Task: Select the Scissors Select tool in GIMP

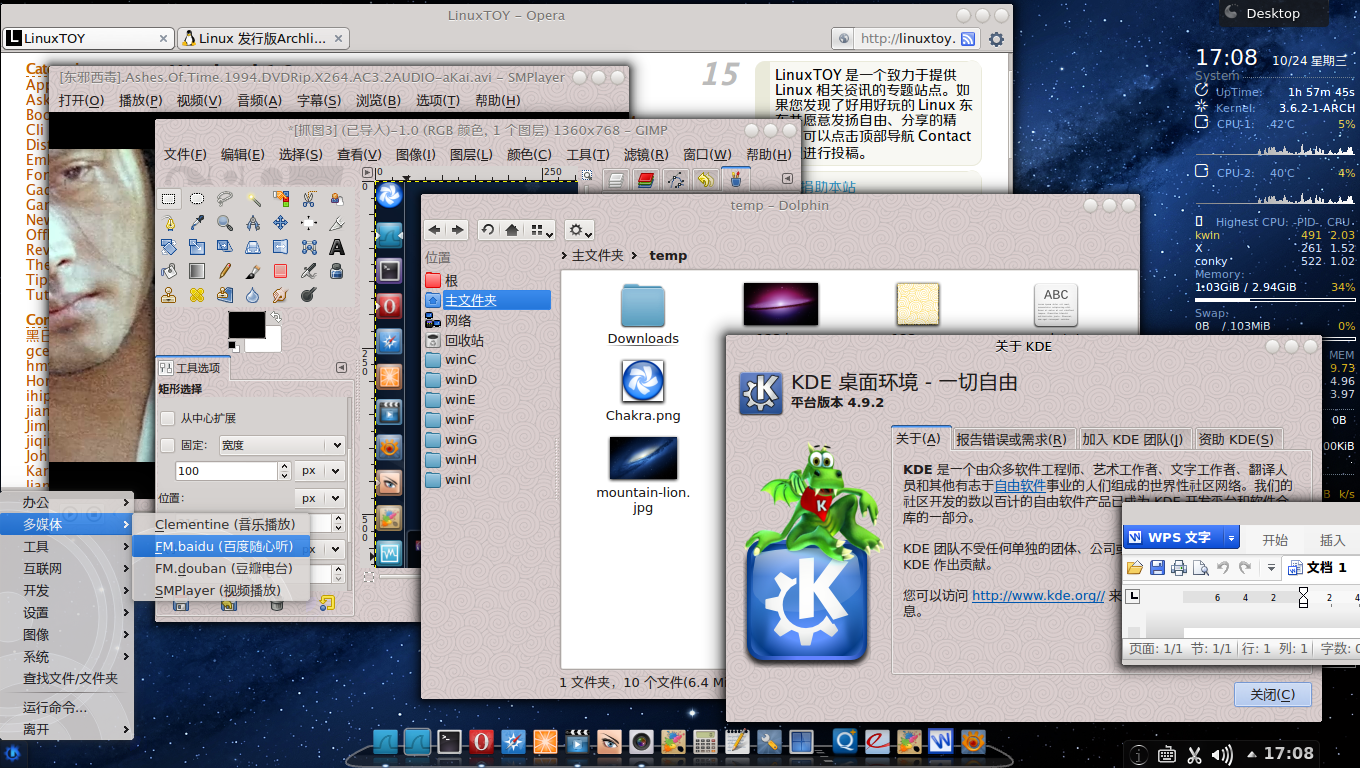Action: tap(309, 199)
